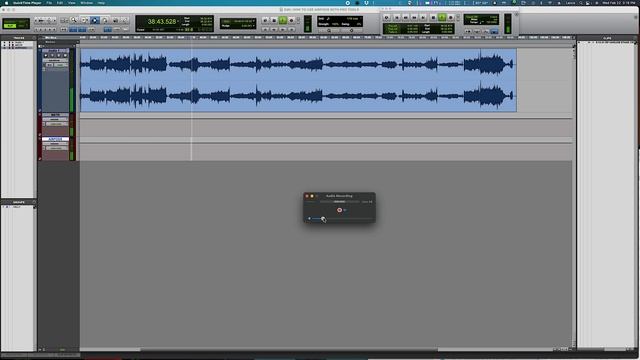Open the View menu
The height and width of the screenshot is (360, 640).
point(71,3)
